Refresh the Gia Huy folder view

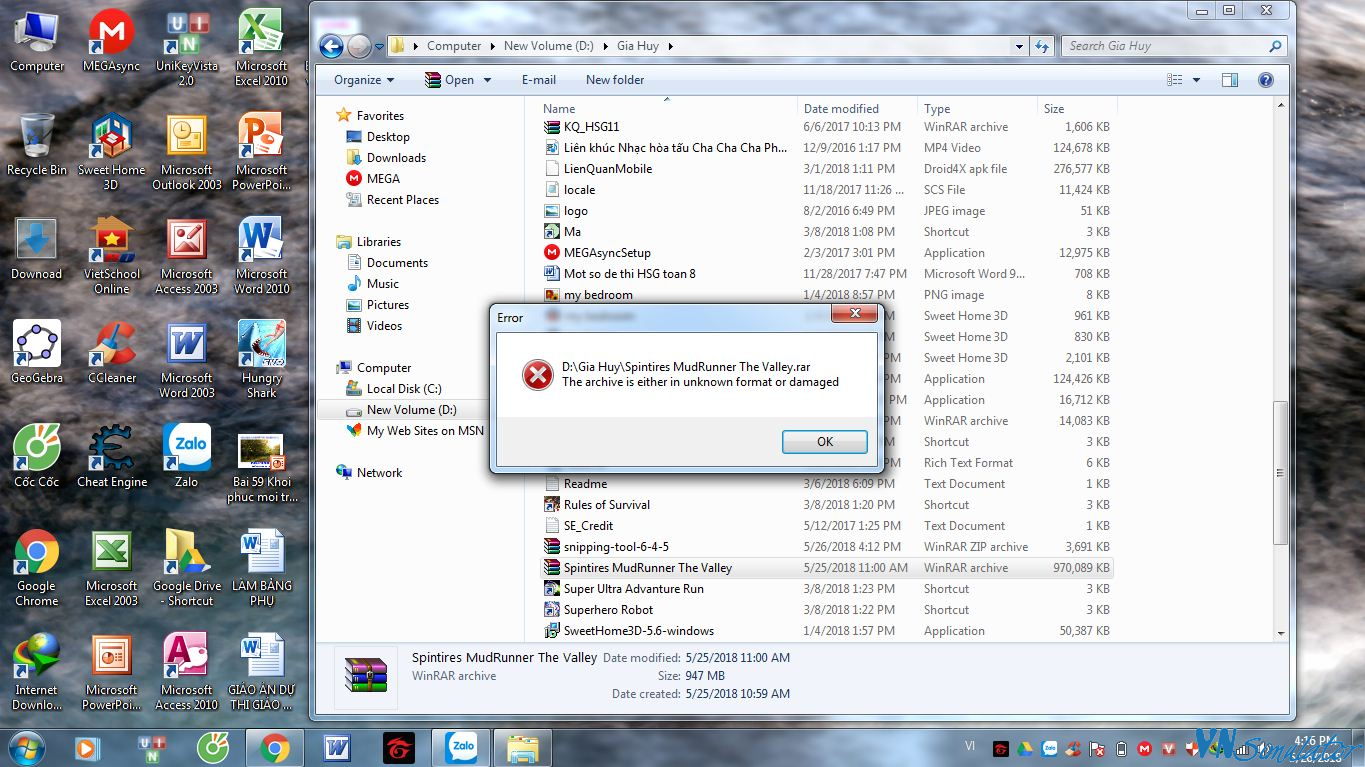1043,46
